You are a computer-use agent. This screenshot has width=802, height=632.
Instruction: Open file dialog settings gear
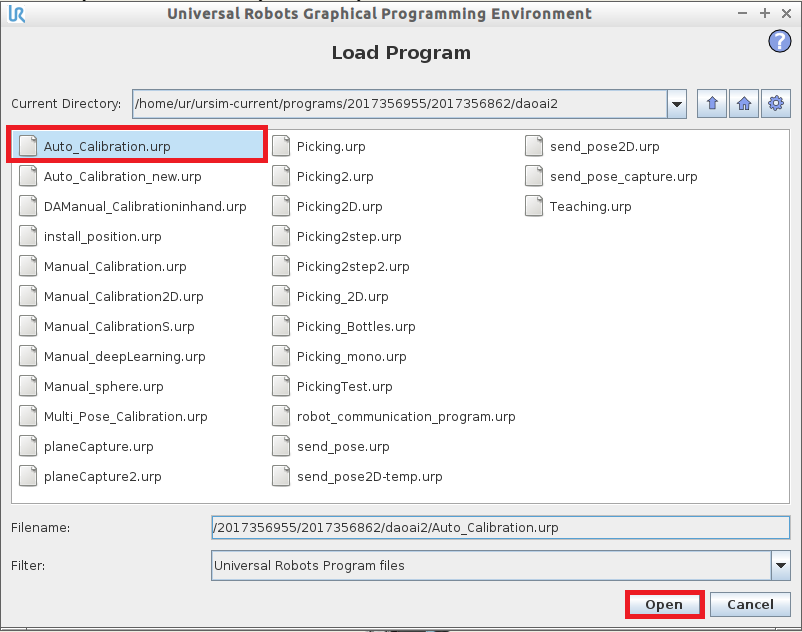[x=775, y=104]
